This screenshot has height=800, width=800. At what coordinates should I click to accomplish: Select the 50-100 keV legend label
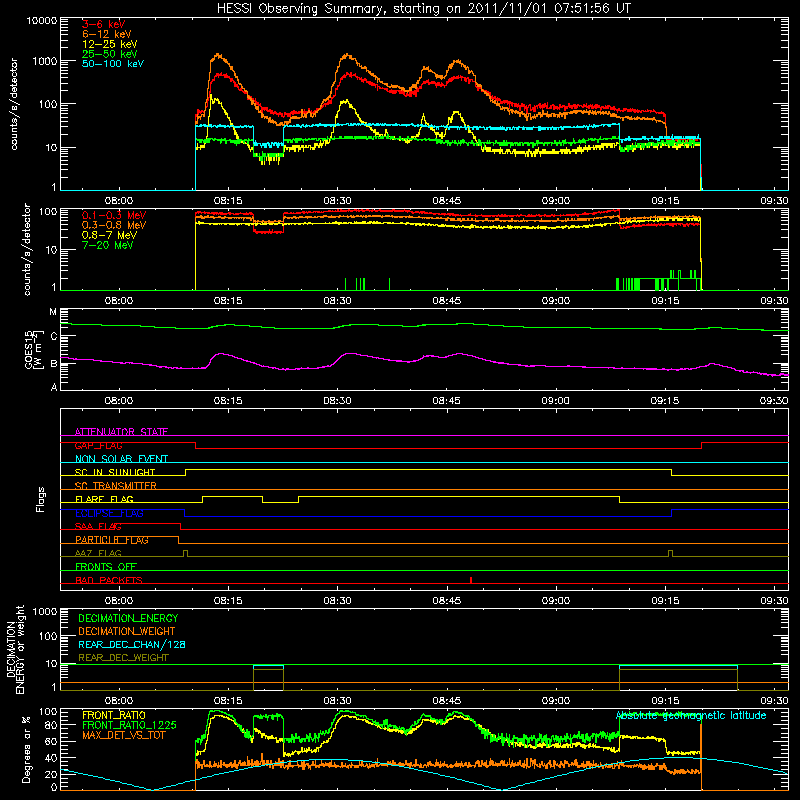113,64
